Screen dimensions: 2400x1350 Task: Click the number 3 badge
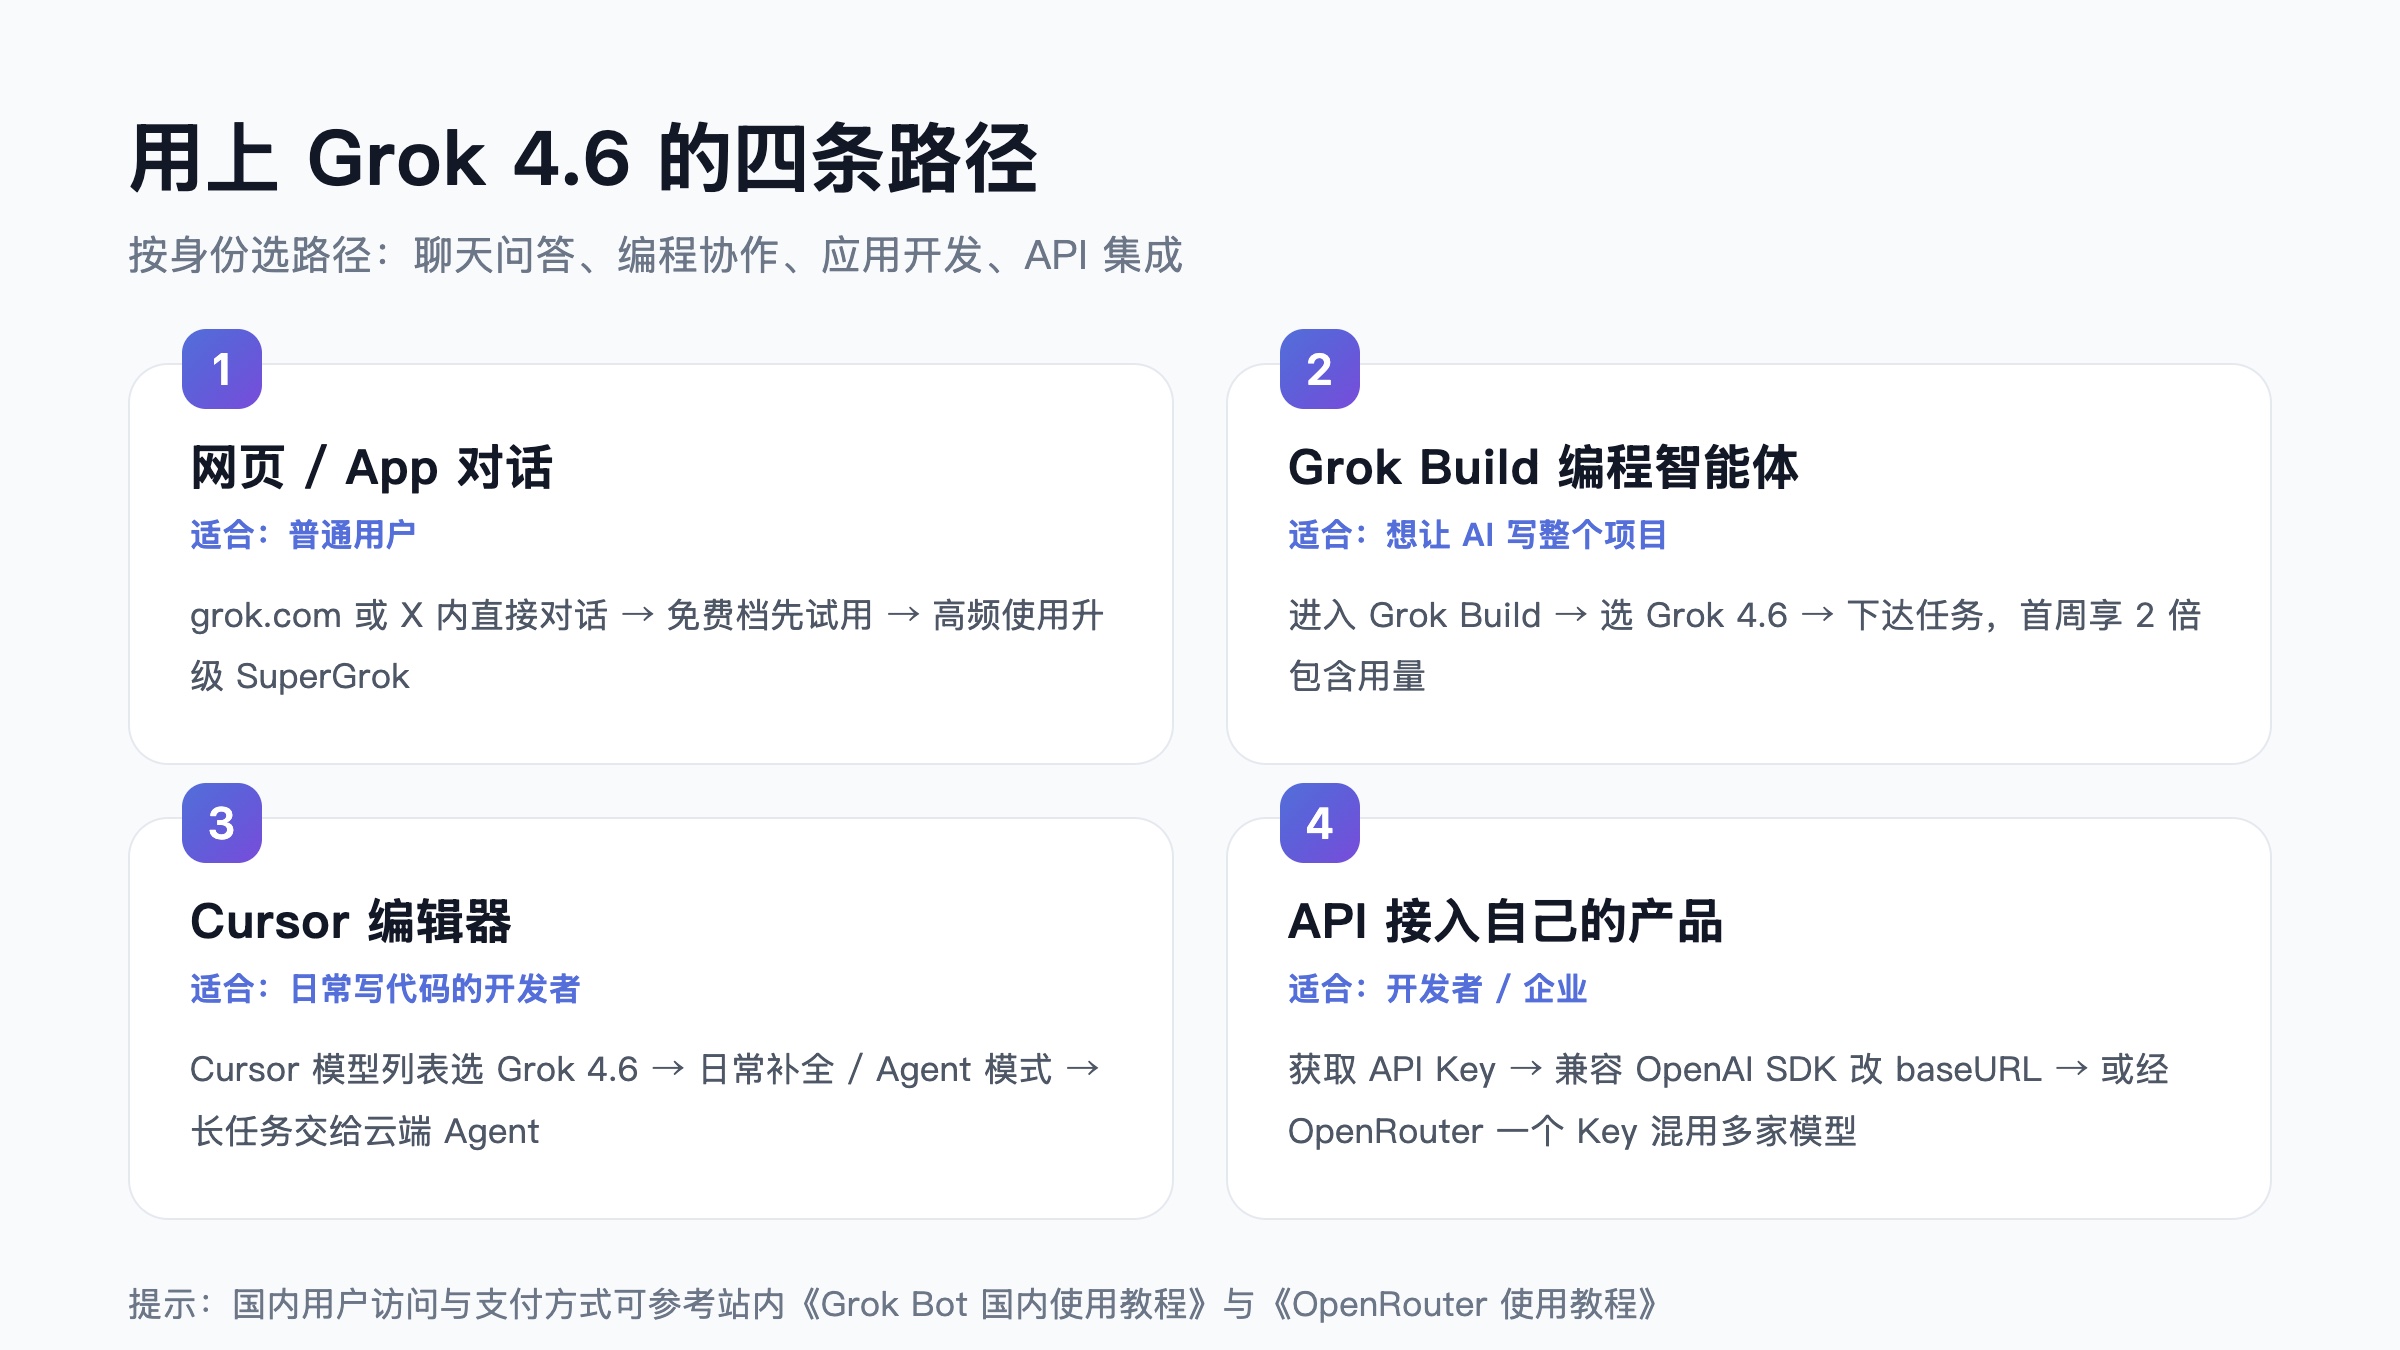(x=222, y=823)
